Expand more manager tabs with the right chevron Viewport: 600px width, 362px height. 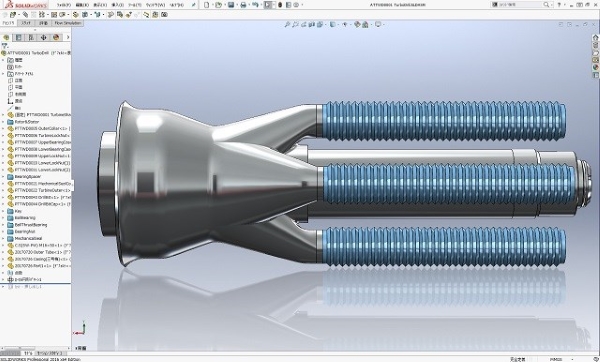click(x=68, y=37)
